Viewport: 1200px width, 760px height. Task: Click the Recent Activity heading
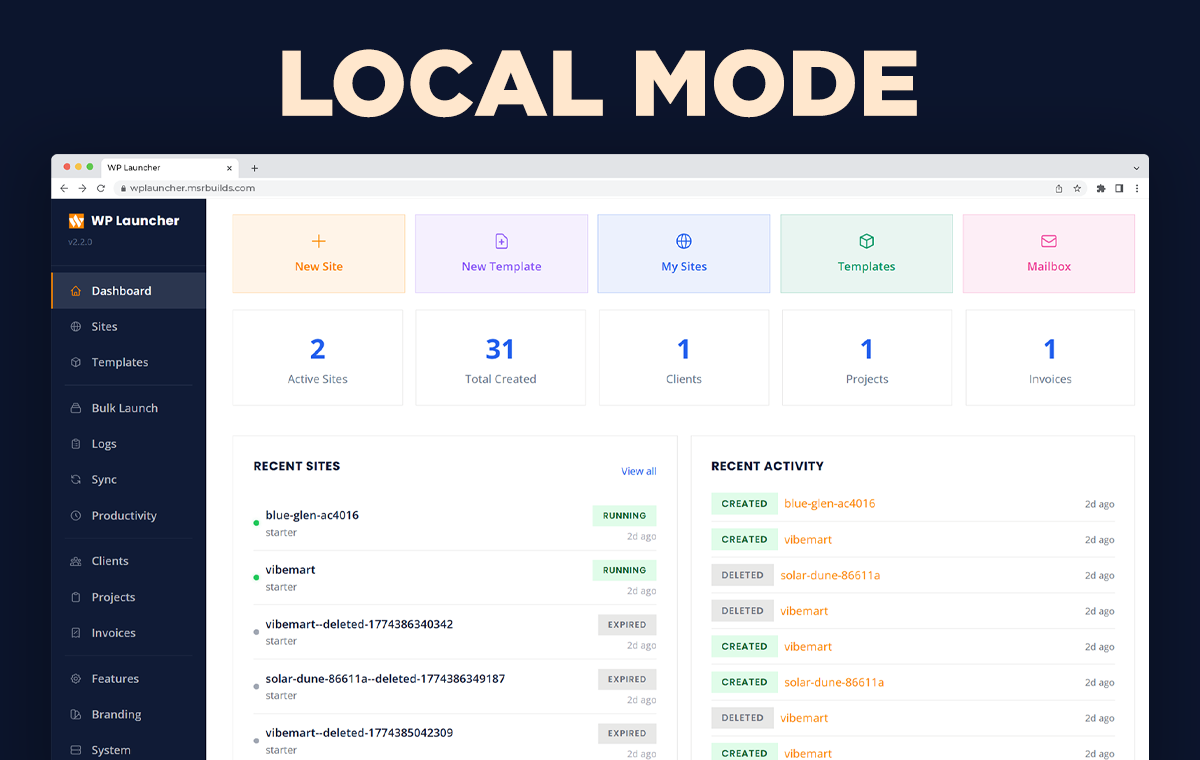pos(767,466)
